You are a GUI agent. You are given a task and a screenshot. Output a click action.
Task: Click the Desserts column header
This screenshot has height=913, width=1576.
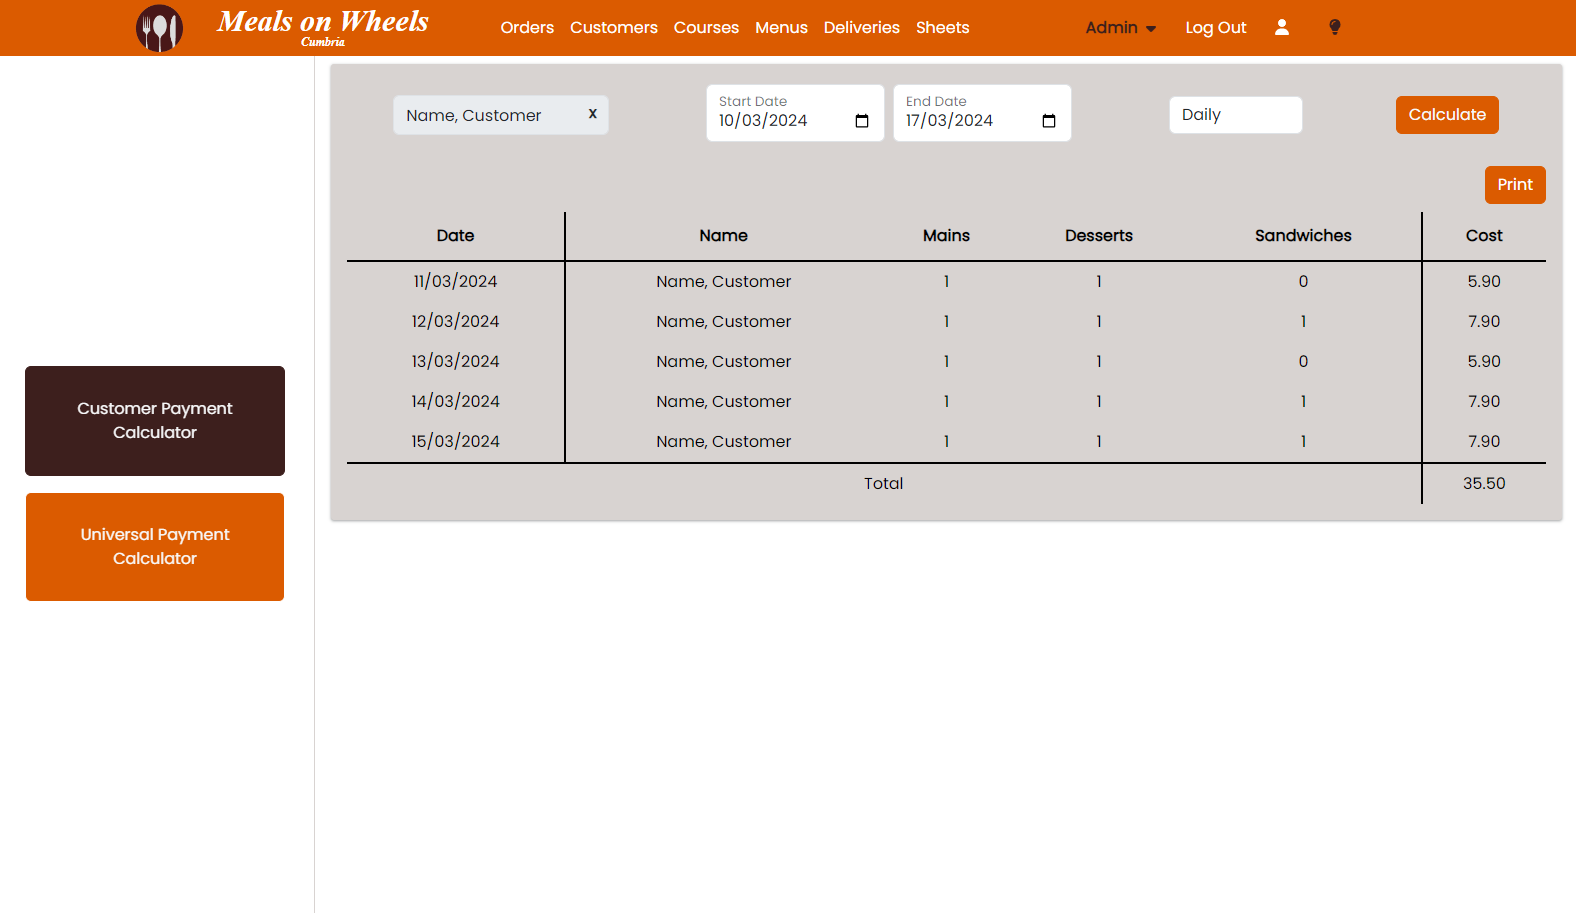pos(1099,236)
